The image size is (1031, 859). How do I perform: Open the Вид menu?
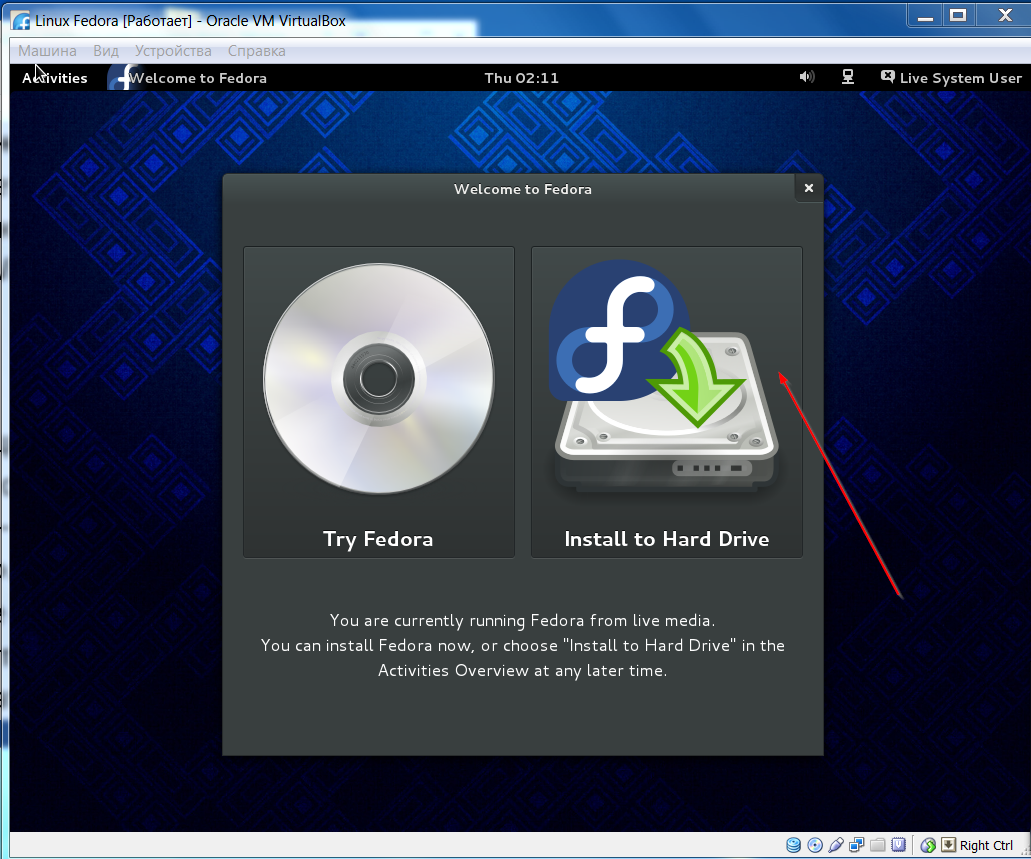pyautogui.click(x=106, y=51)
